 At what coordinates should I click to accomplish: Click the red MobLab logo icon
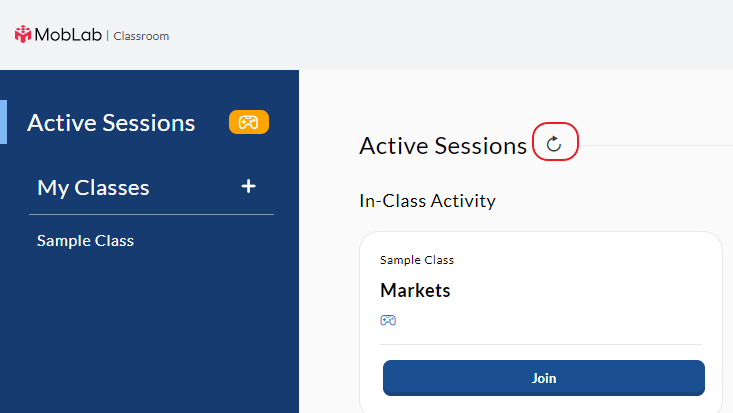click(22, 34)
